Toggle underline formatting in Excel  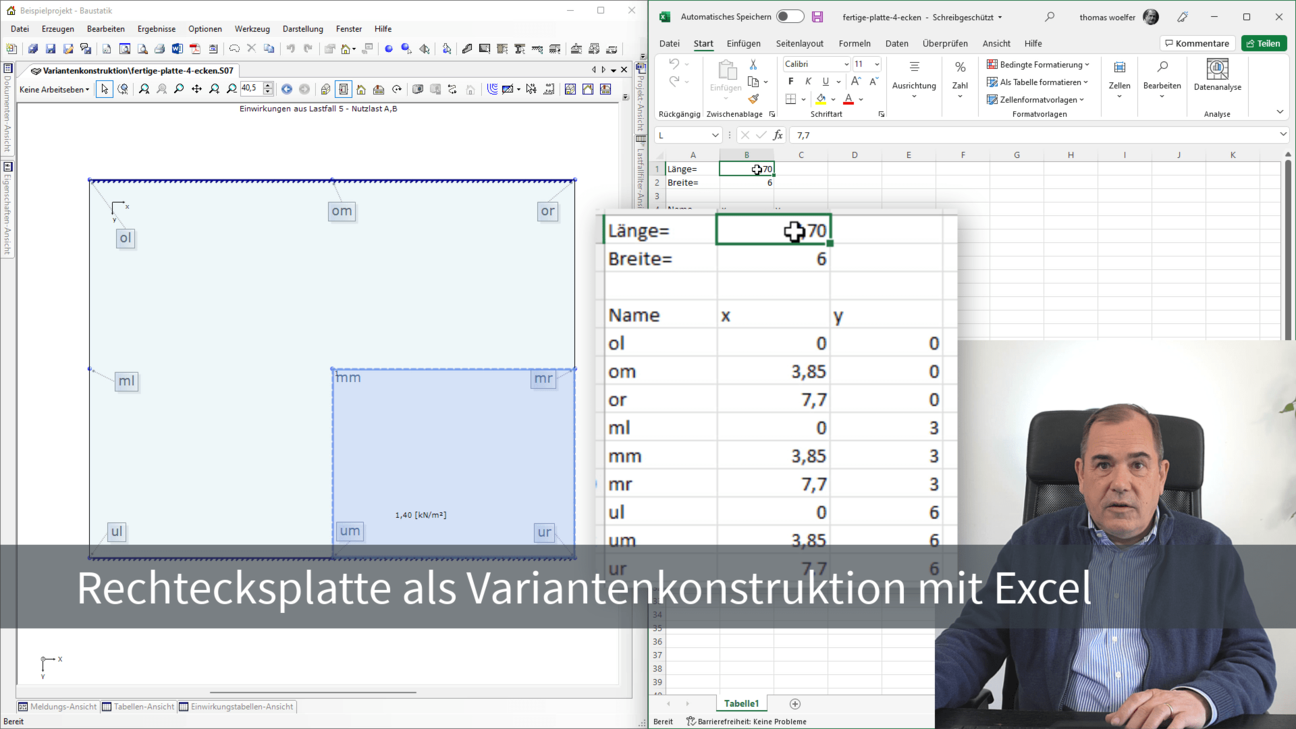(x=825, y=82)
